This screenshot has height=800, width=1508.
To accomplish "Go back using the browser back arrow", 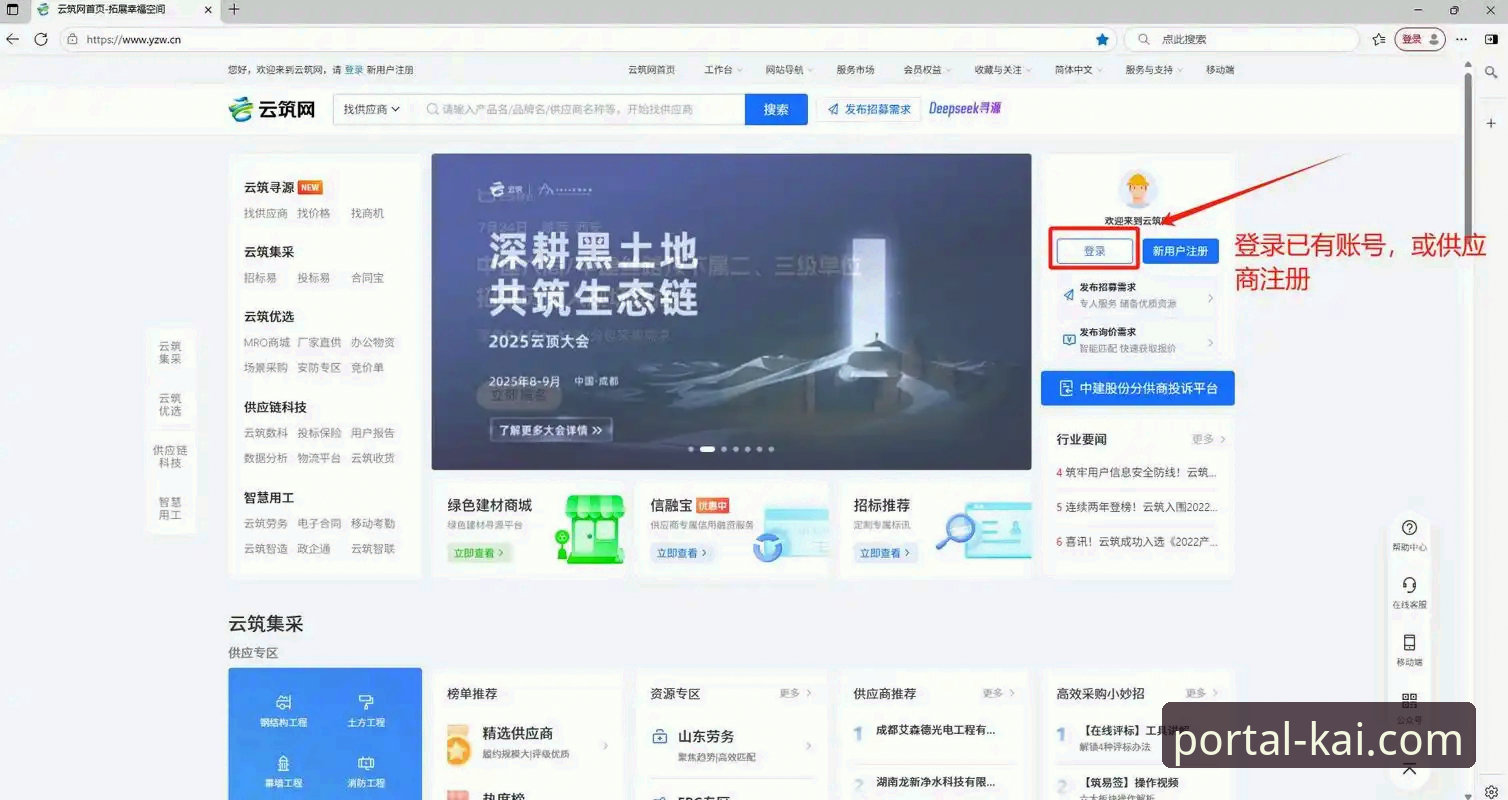I will pos(12,39).
